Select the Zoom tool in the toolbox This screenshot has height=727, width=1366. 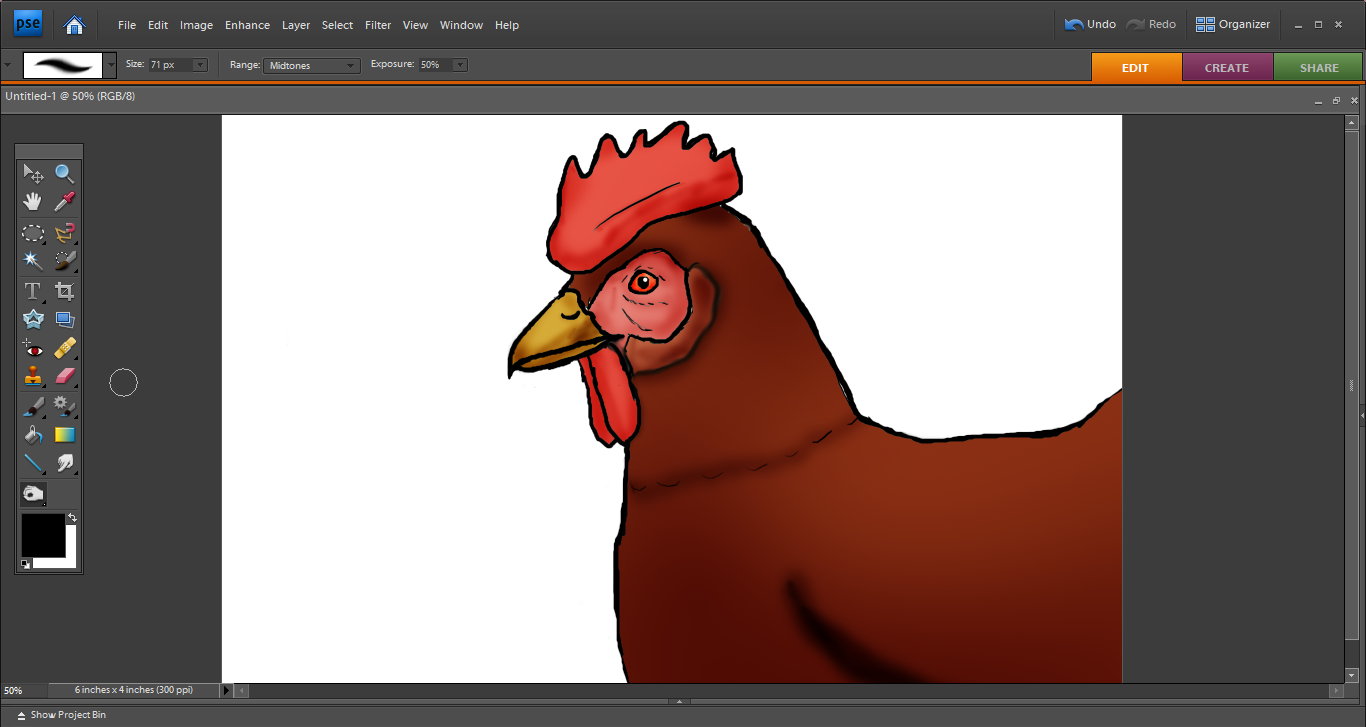[65, 174]
